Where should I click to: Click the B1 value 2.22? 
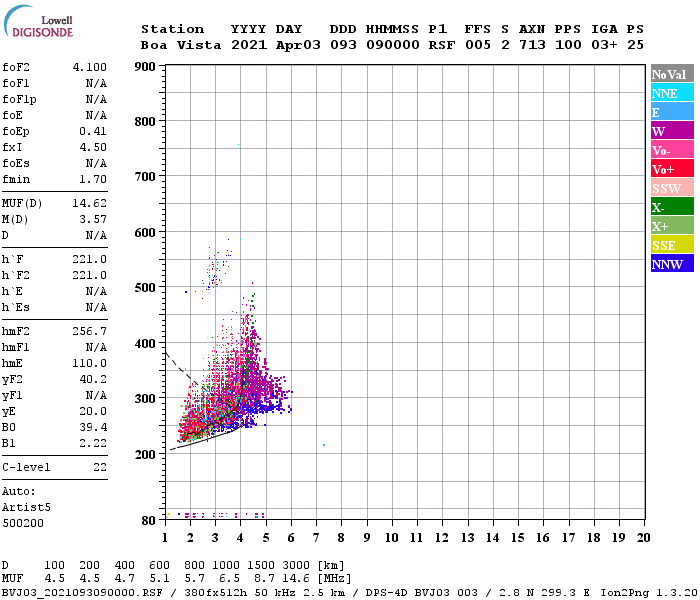[93, 443]
